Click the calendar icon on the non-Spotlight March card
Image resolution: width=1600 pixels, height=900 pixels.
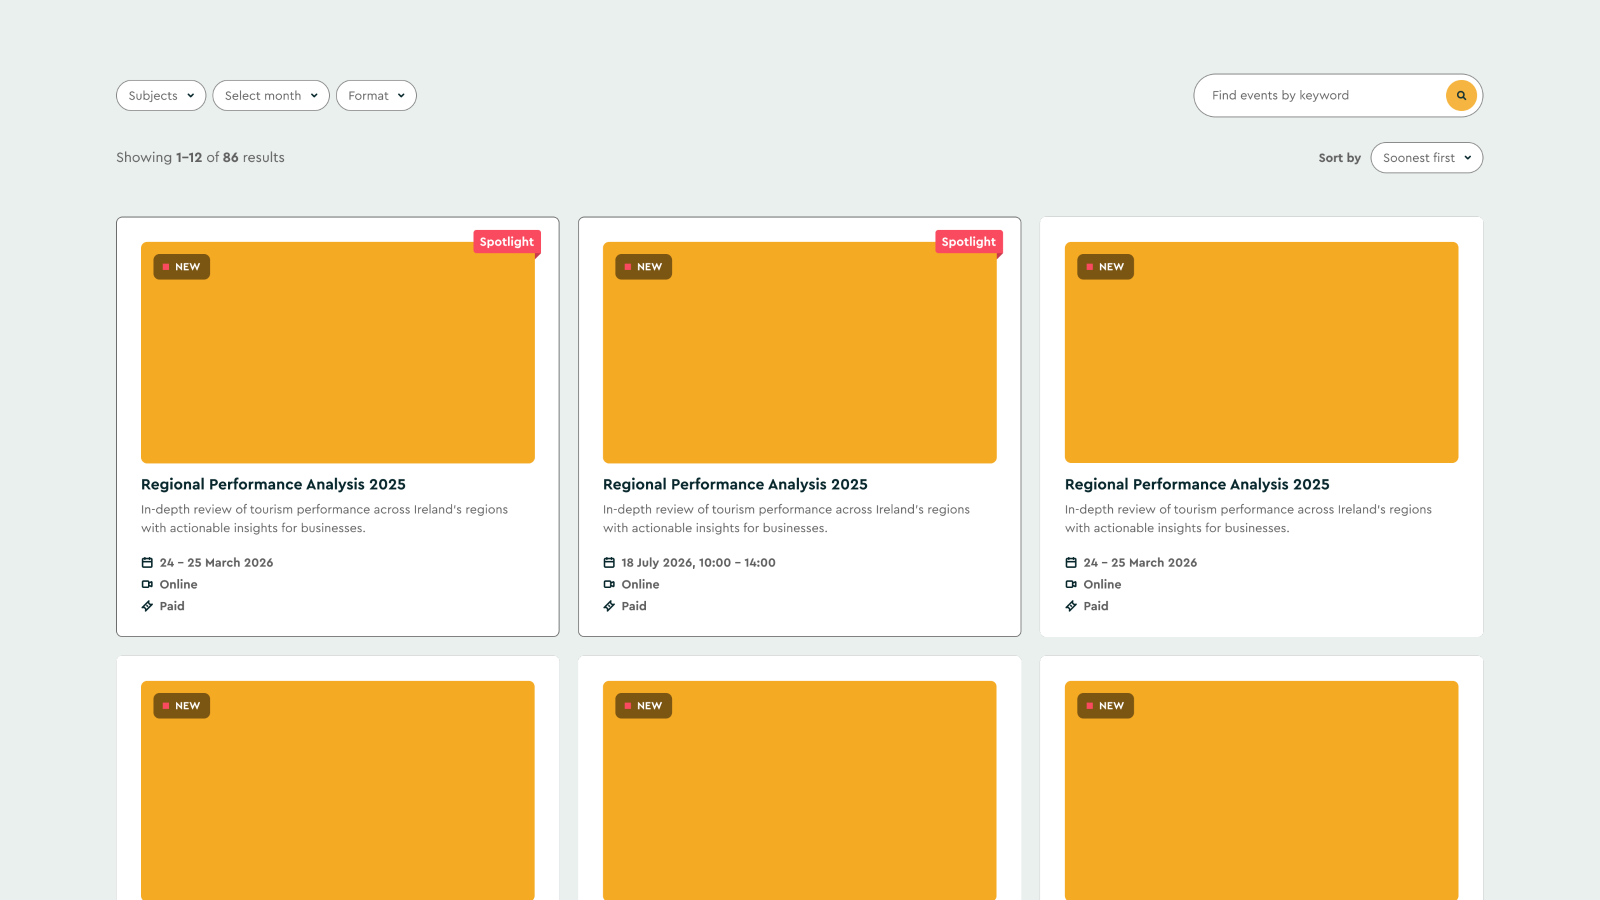point(1071,563)
